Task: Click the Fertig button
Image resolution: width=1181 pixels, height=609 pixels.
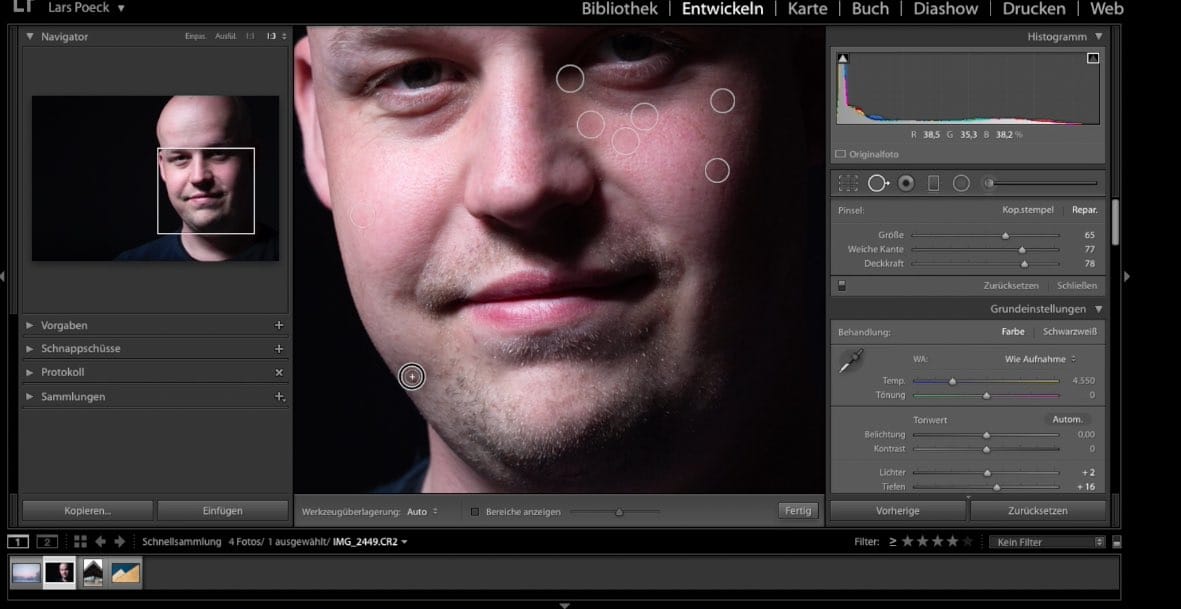Action: pyautogui.click(x=797, y=511)
